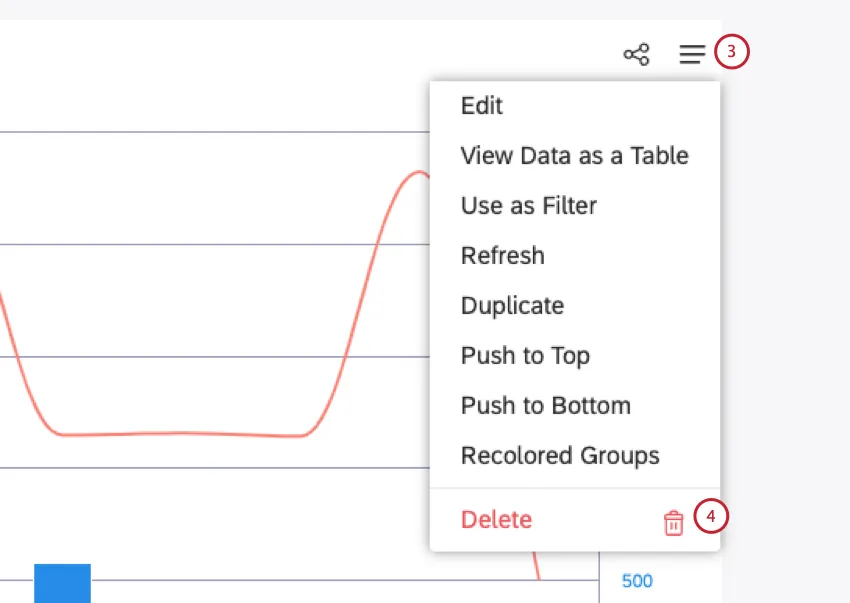
Task: Click the share icon above the chart
Action: (636, 54)
